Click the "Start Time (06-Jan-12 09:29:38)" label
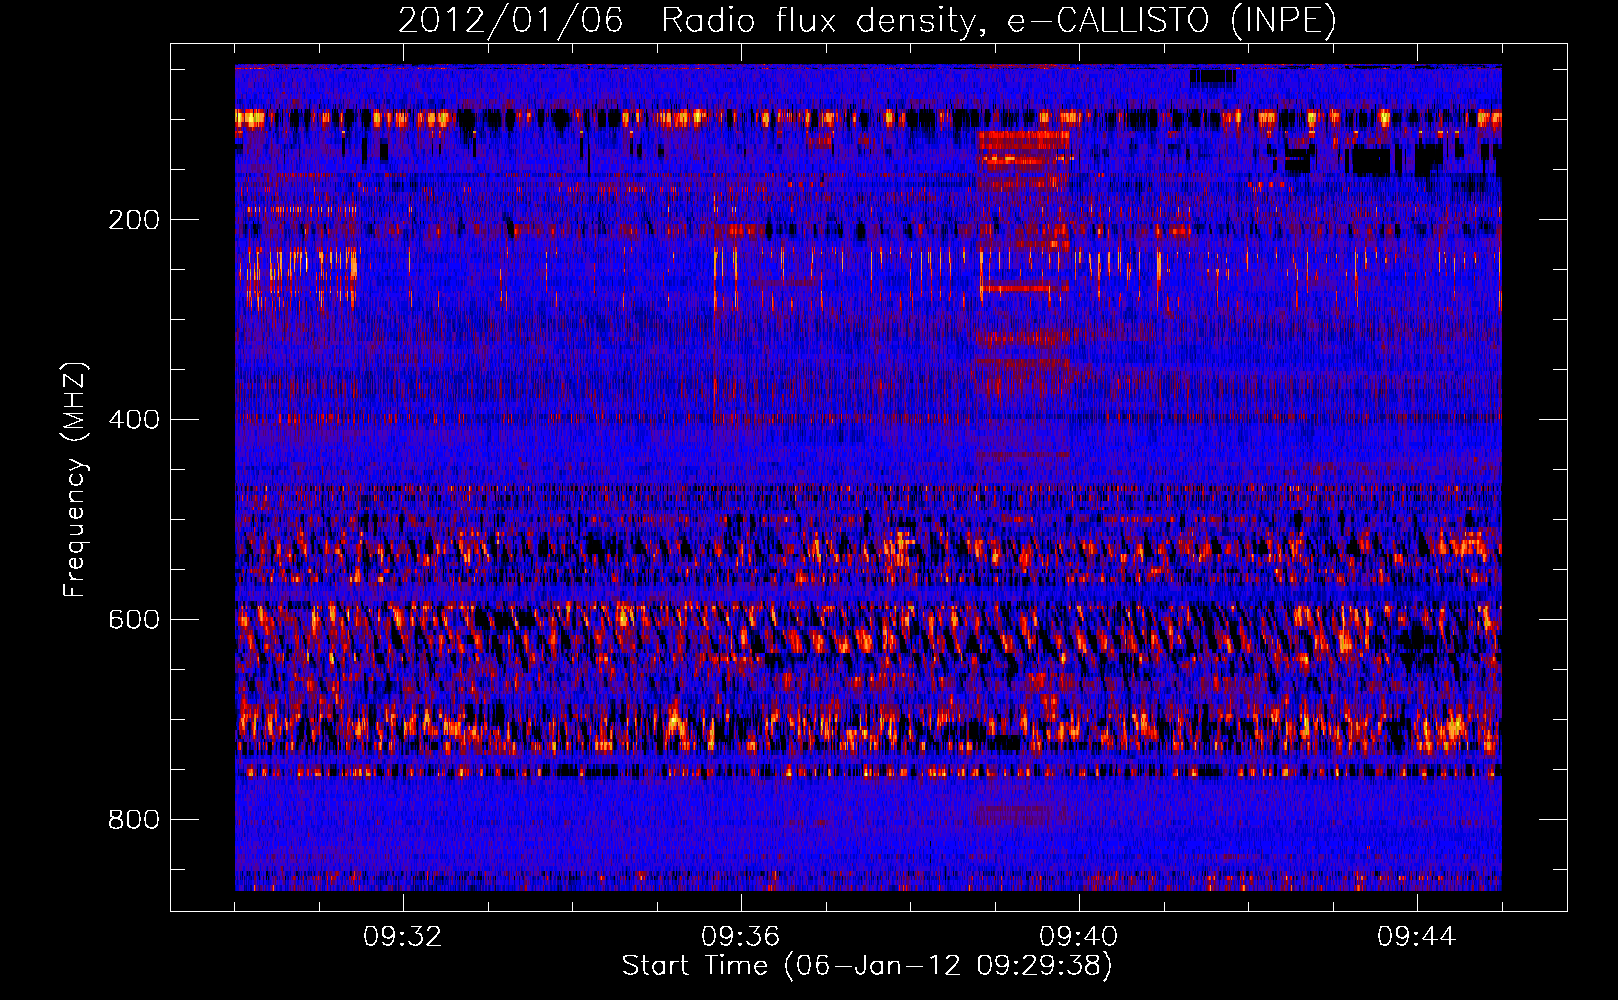 pos(867,965)
